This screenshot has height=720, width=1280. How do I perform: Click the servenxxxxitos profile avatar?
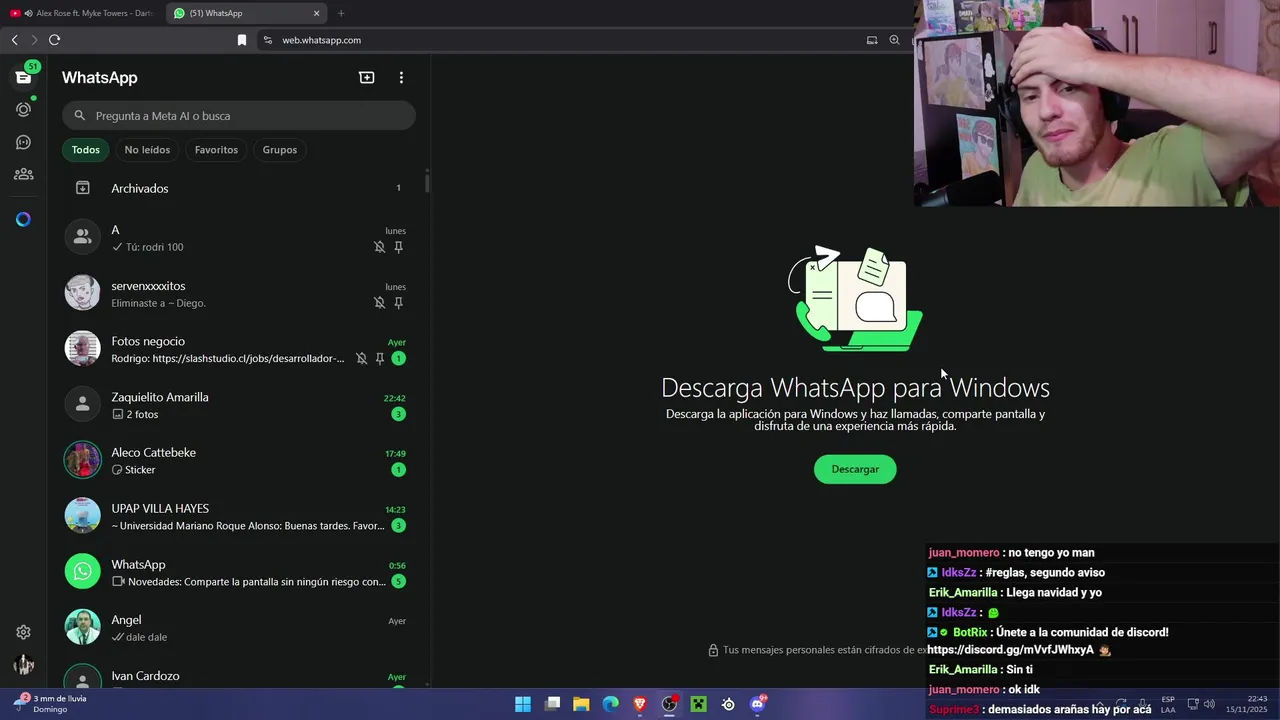[83, 293]
